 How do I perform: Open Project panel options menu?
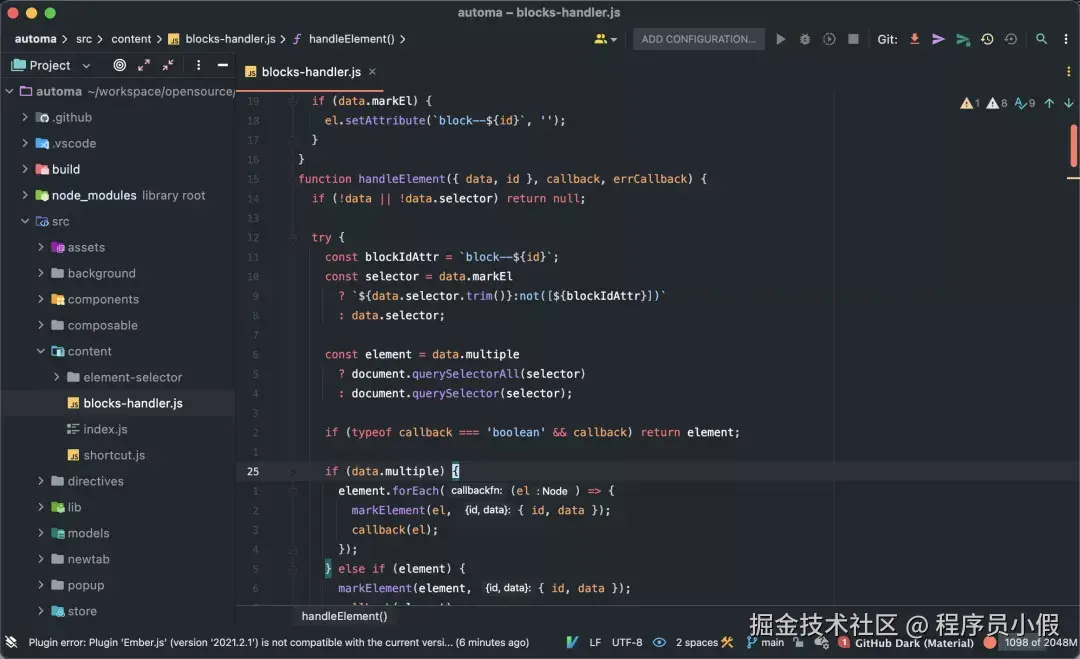[198, 65]
